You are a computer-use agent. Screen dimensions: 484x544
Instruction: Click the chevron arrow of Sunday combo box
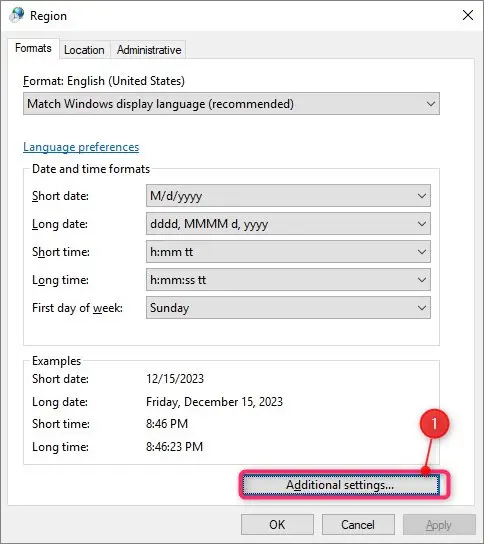click(422, 308)
